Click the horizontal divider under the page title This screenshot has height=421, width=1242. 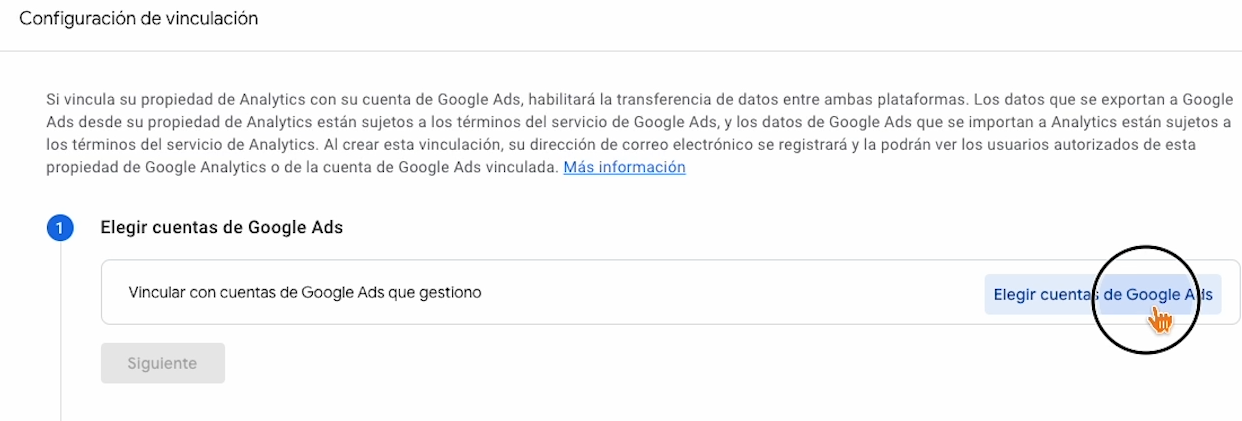[621, 51]
